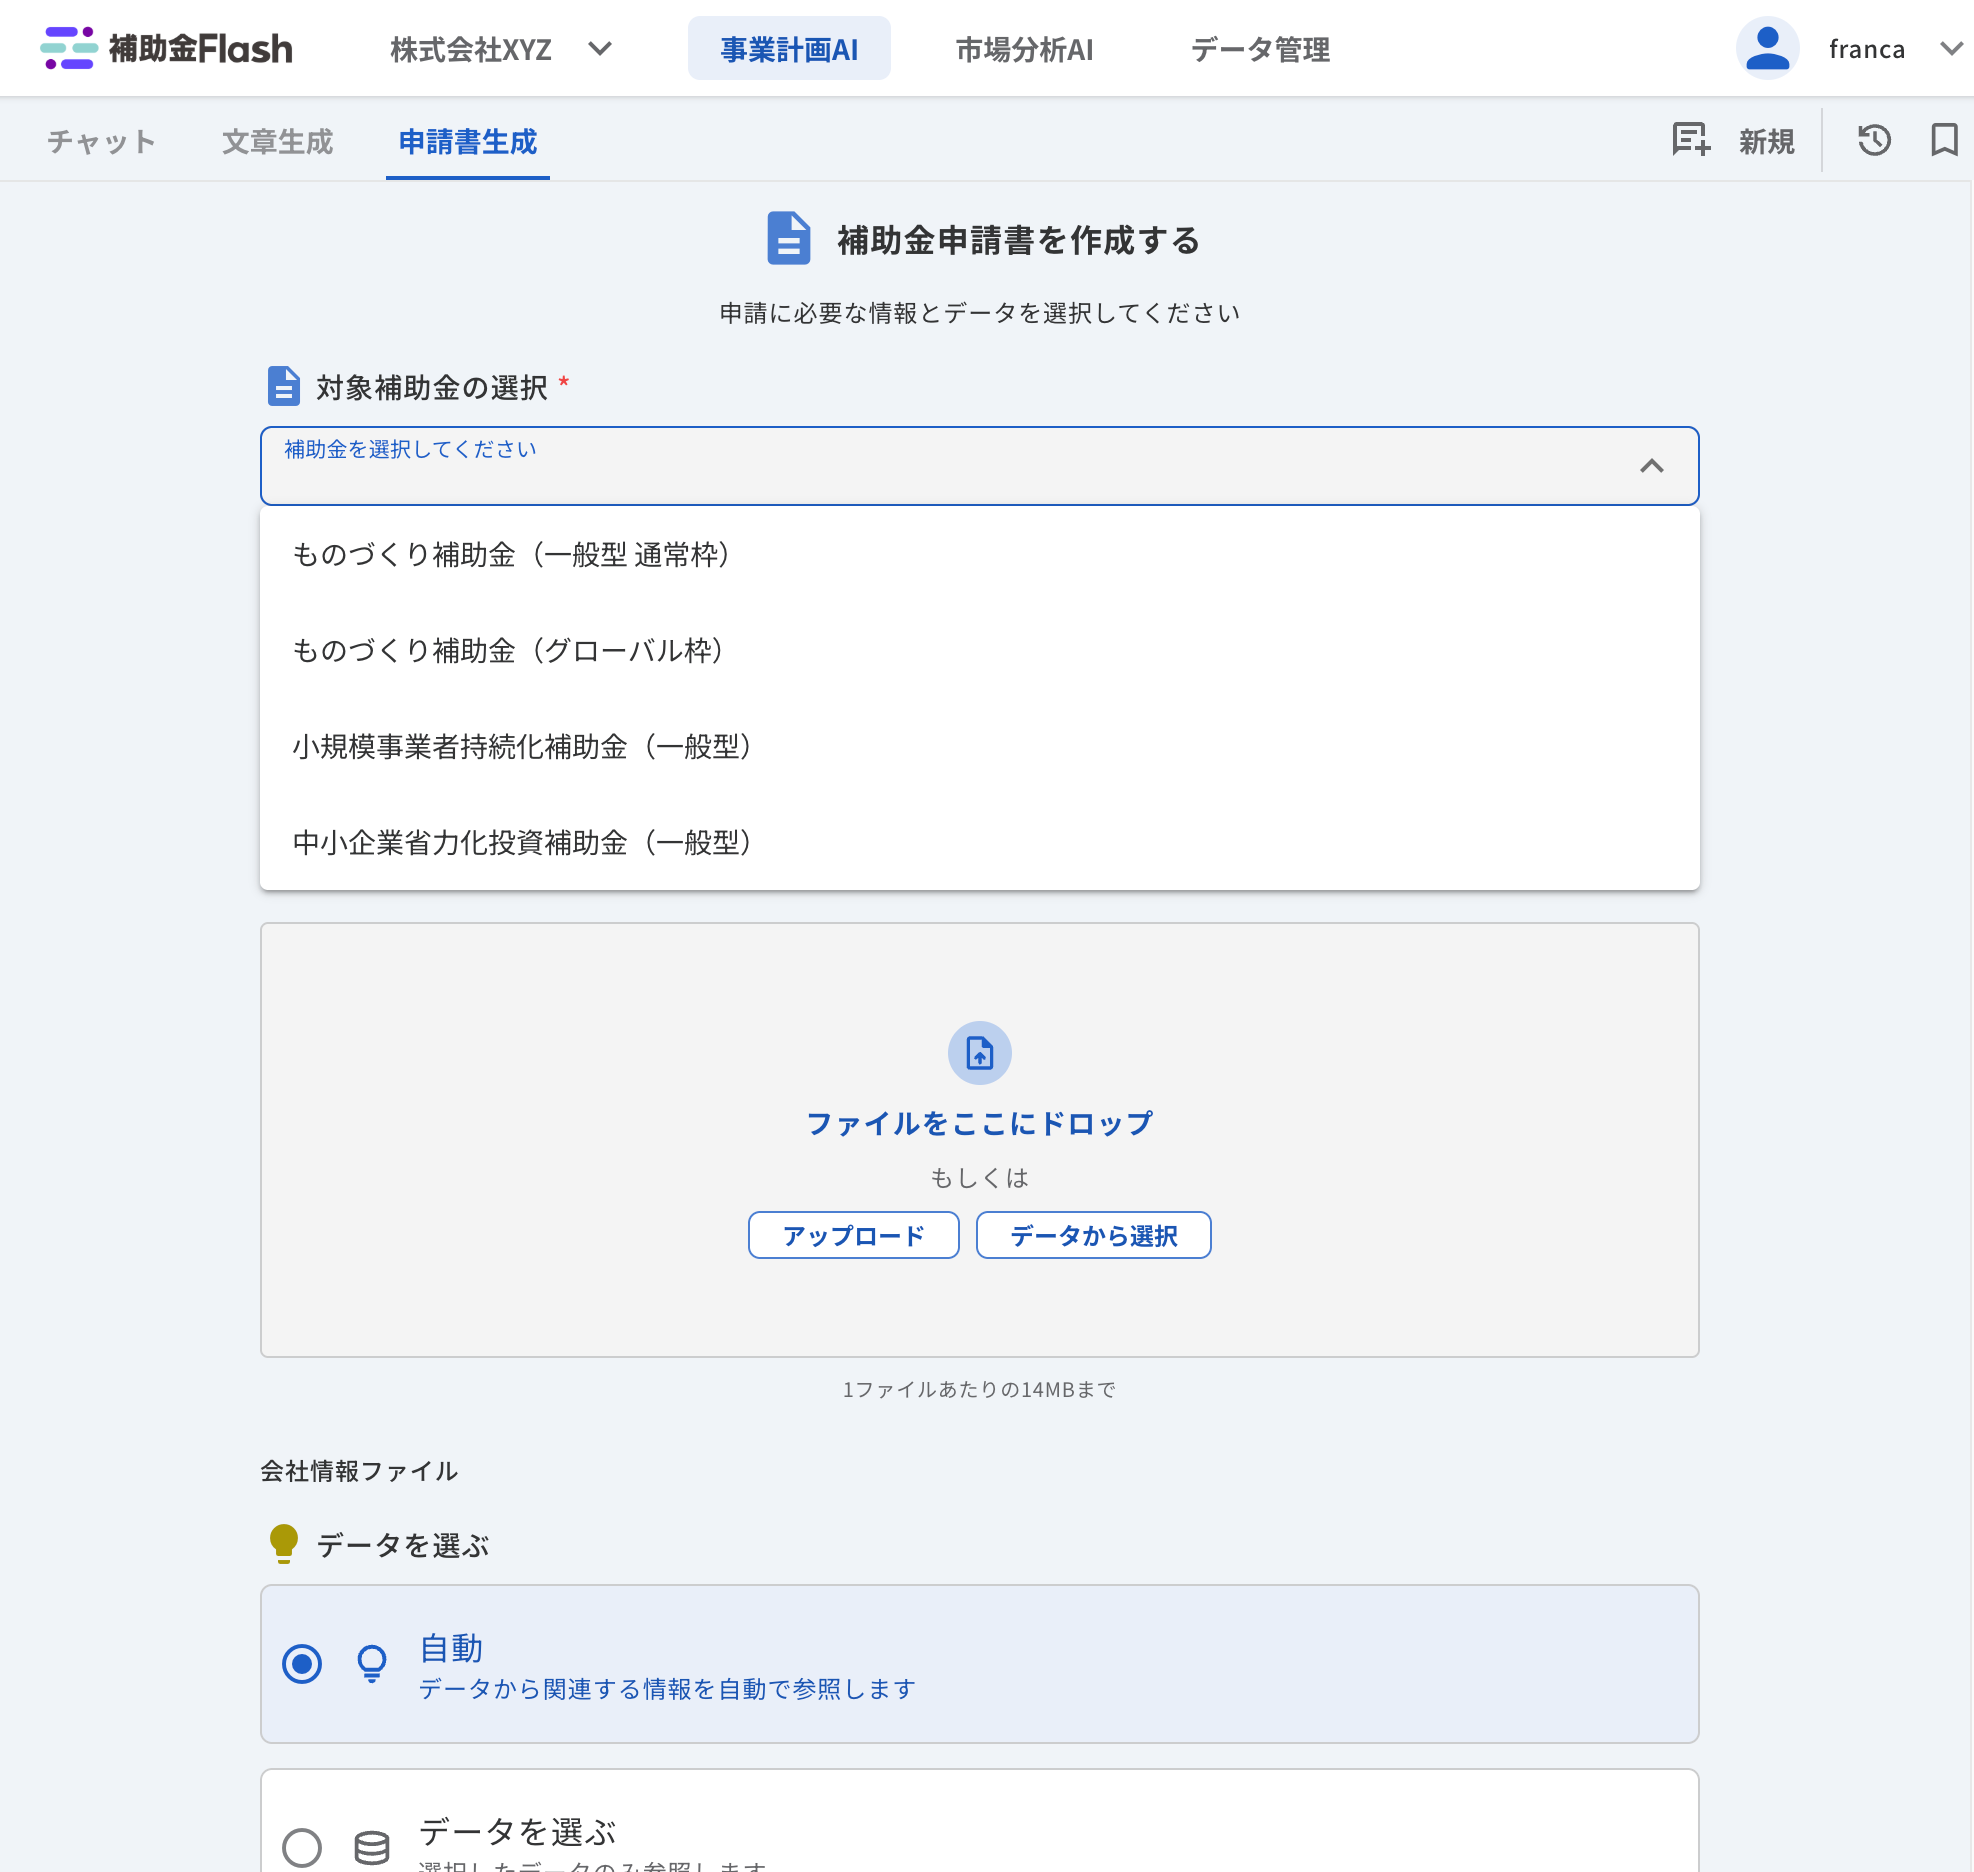
Task: Click the franca user avatar icon
Action: 1767,48
